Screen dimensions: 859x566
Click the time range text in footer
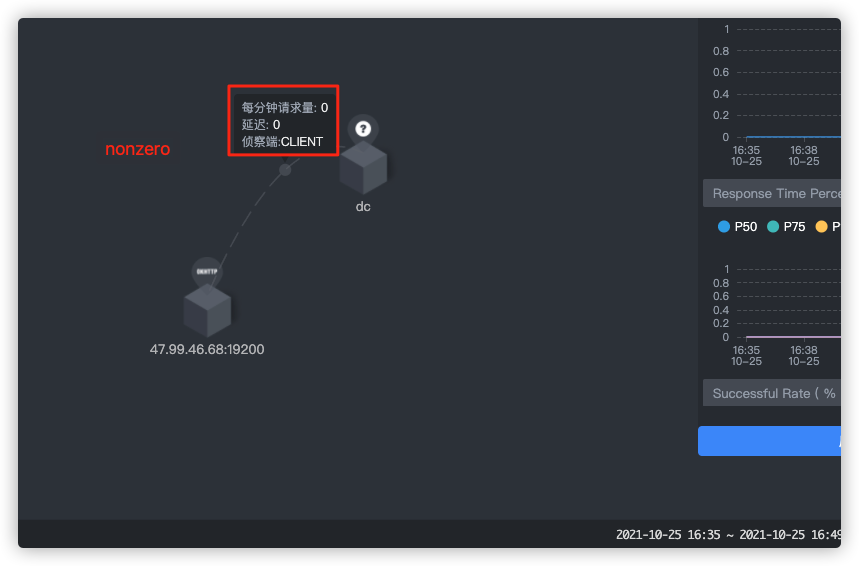click(728, 535)
